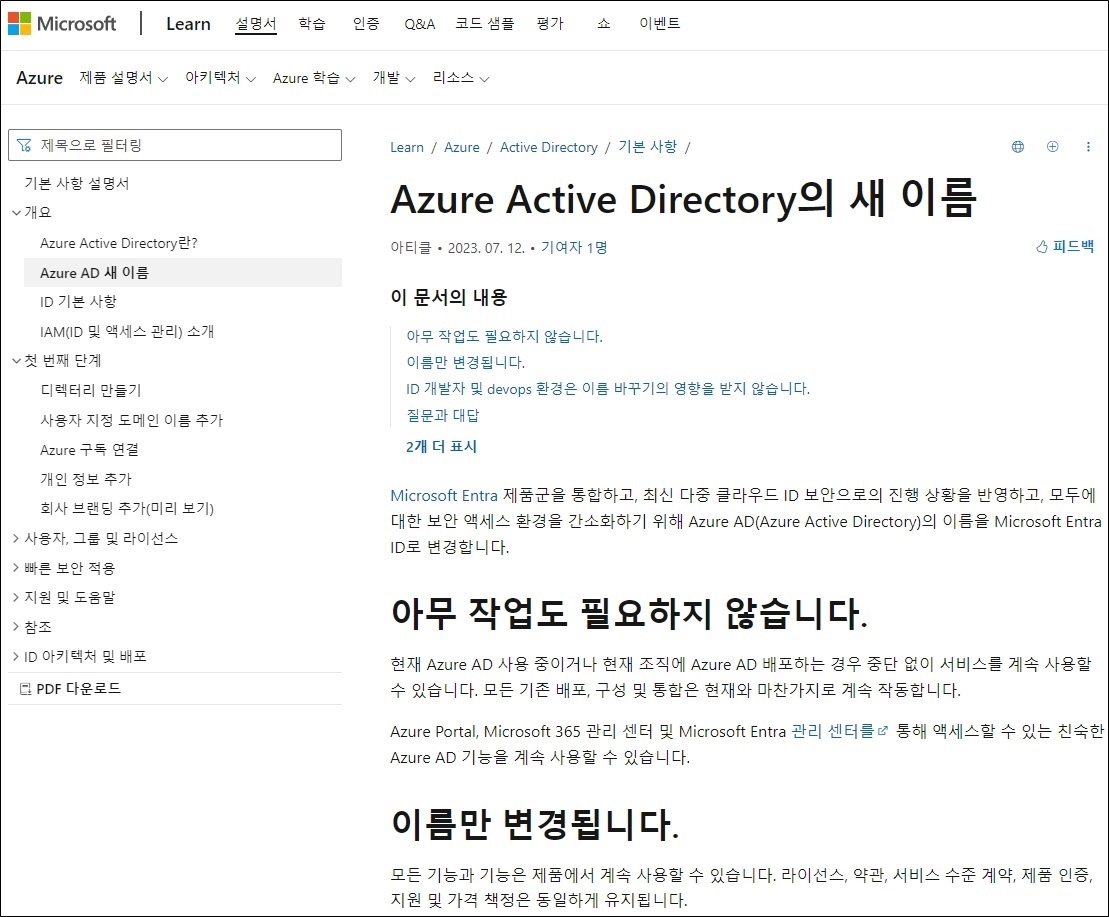Jump to 이름만 변경됩니다 contents link
The image size is (1109, 917).
(465, 363)
